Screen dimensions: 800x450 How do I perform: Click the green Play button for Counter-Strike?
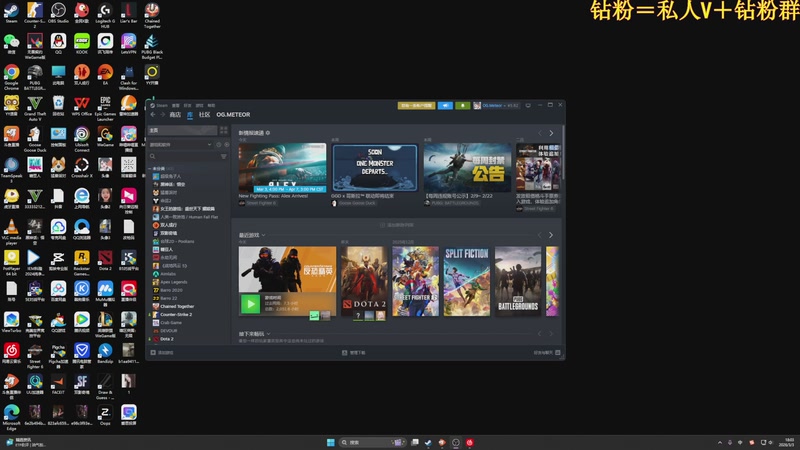point(251,305)
